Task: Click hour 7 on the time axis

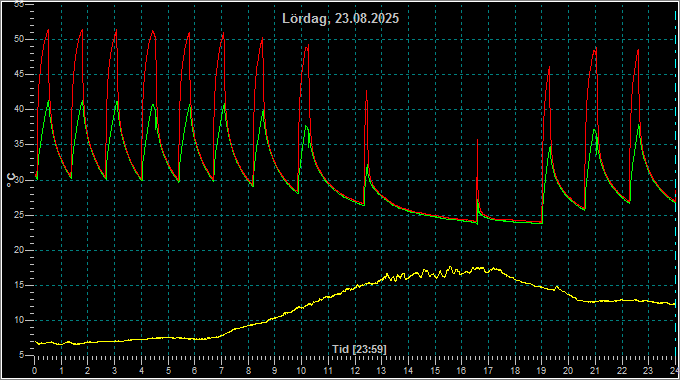Action: point(221,371)
